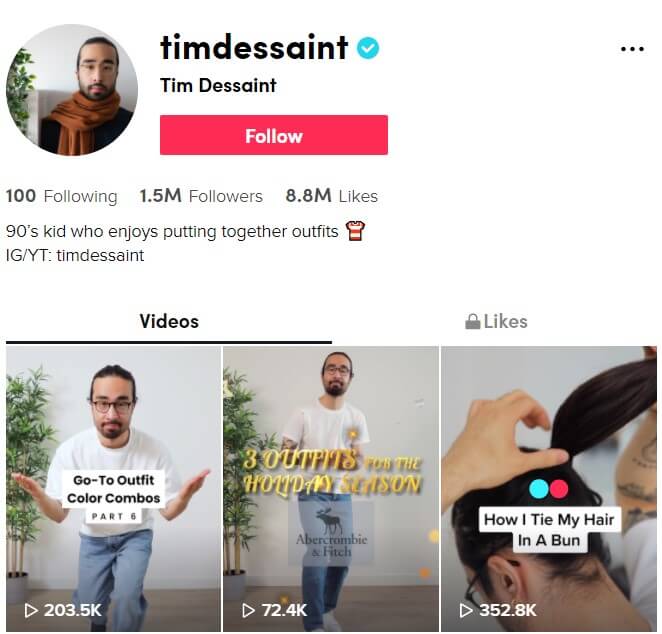Screen dimensions: 662x634
Task: Open the three-dot more options menu
Action: [x=632, y=49]
